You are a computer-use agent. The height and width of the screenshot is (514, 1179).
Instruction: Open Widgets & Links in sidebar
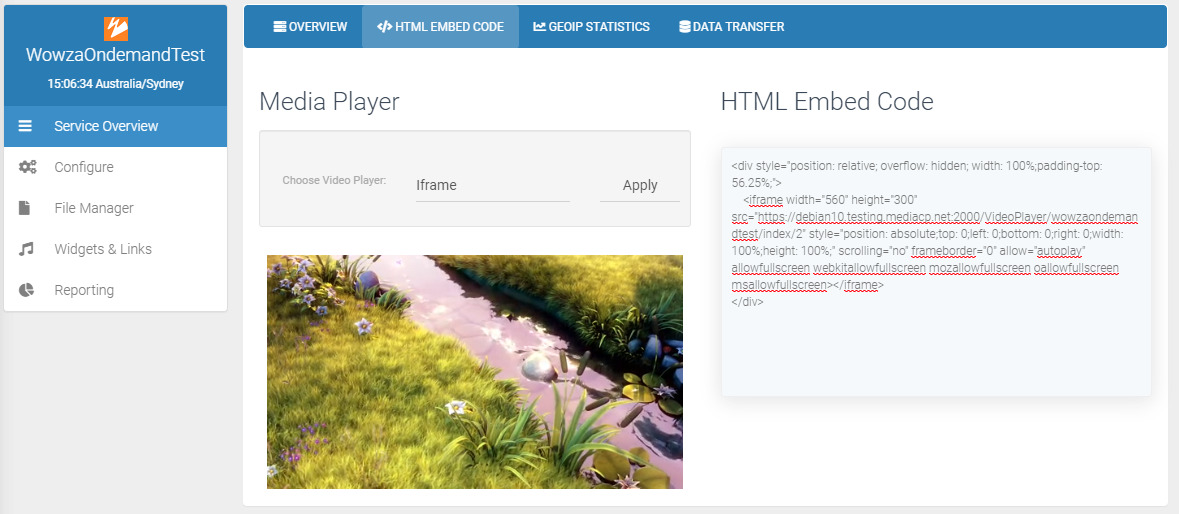click(116, 249)
